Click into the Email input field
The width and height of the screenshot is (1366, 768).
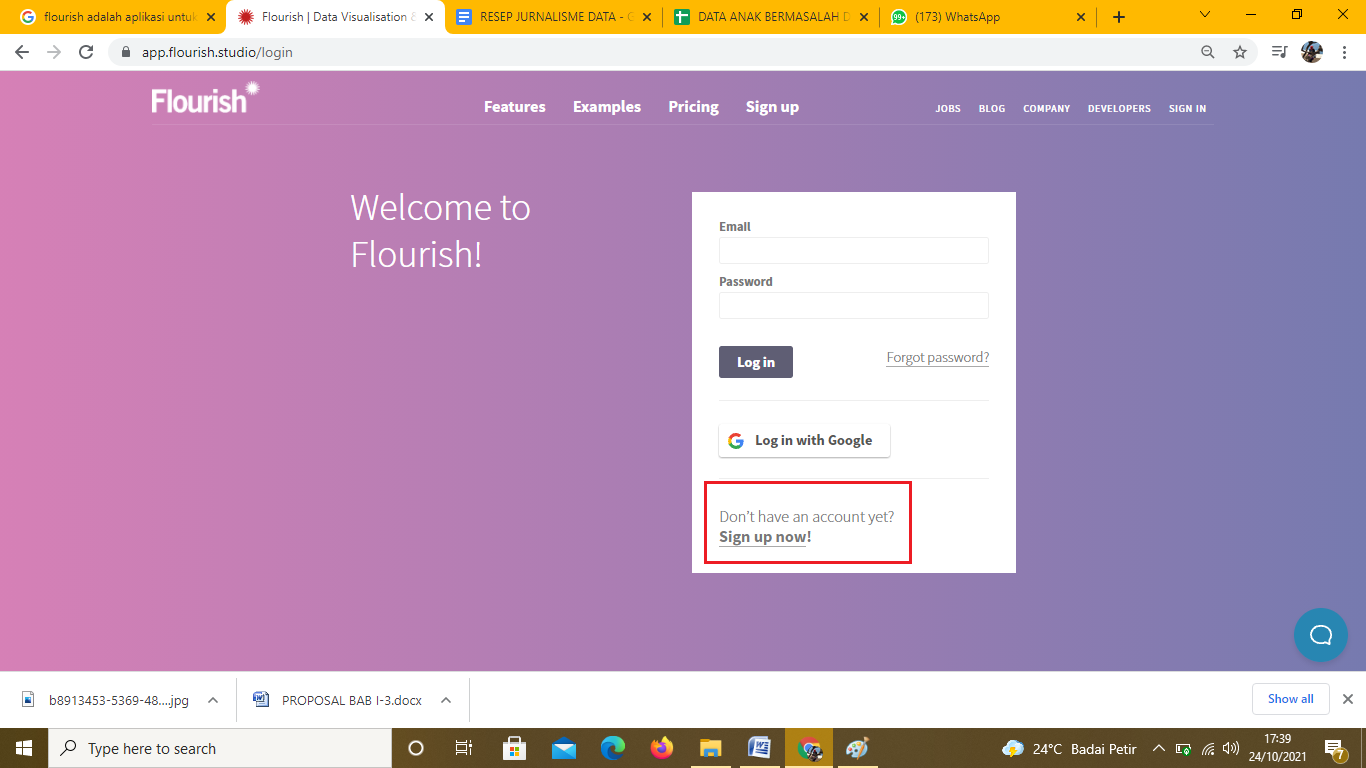[853, 251]
